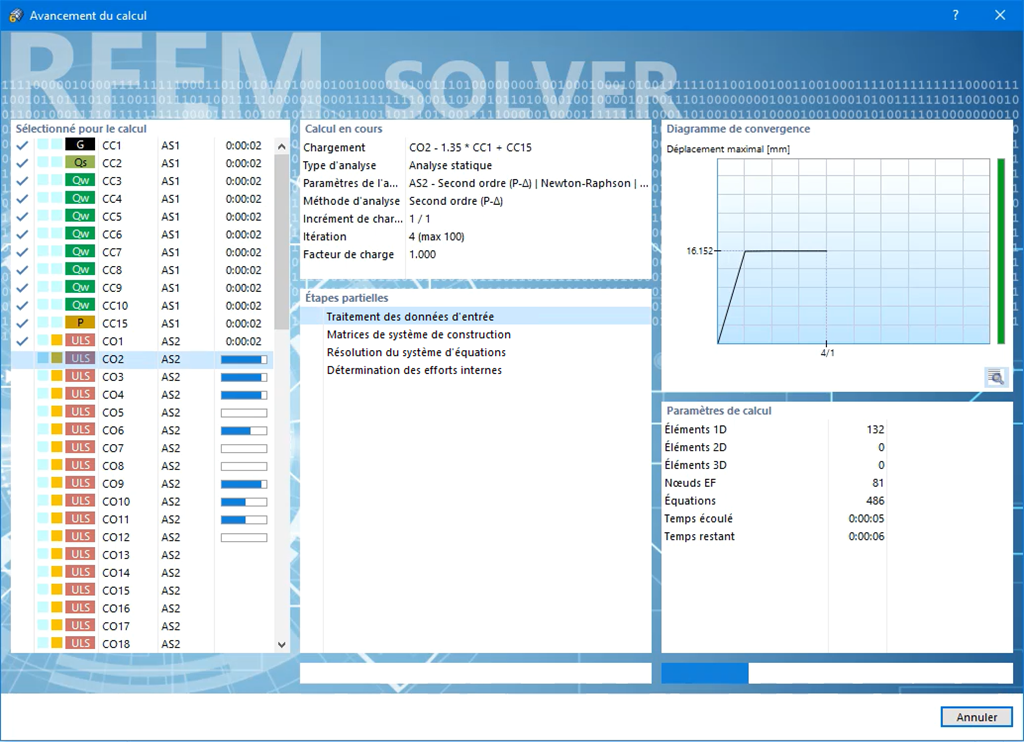Click the overall progress bar at the bottom right
This screenshot has height=742, width=1024.
coord(837,673)
